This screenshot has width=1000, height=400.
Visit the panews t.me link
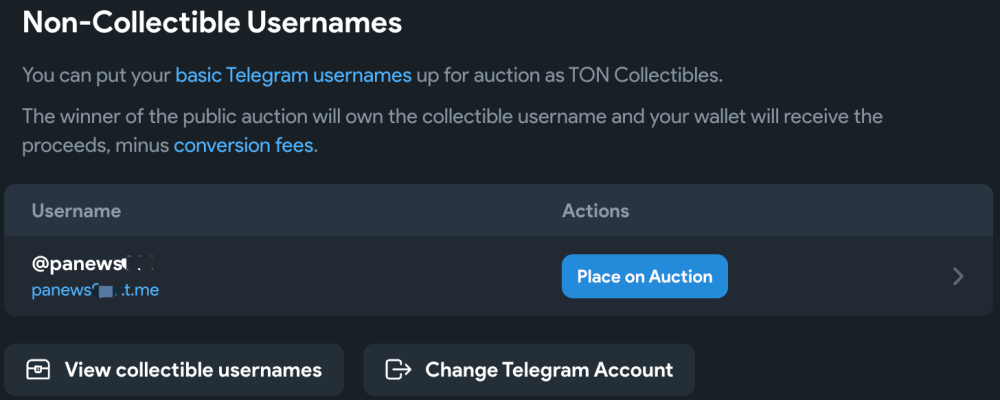point(95,291)
